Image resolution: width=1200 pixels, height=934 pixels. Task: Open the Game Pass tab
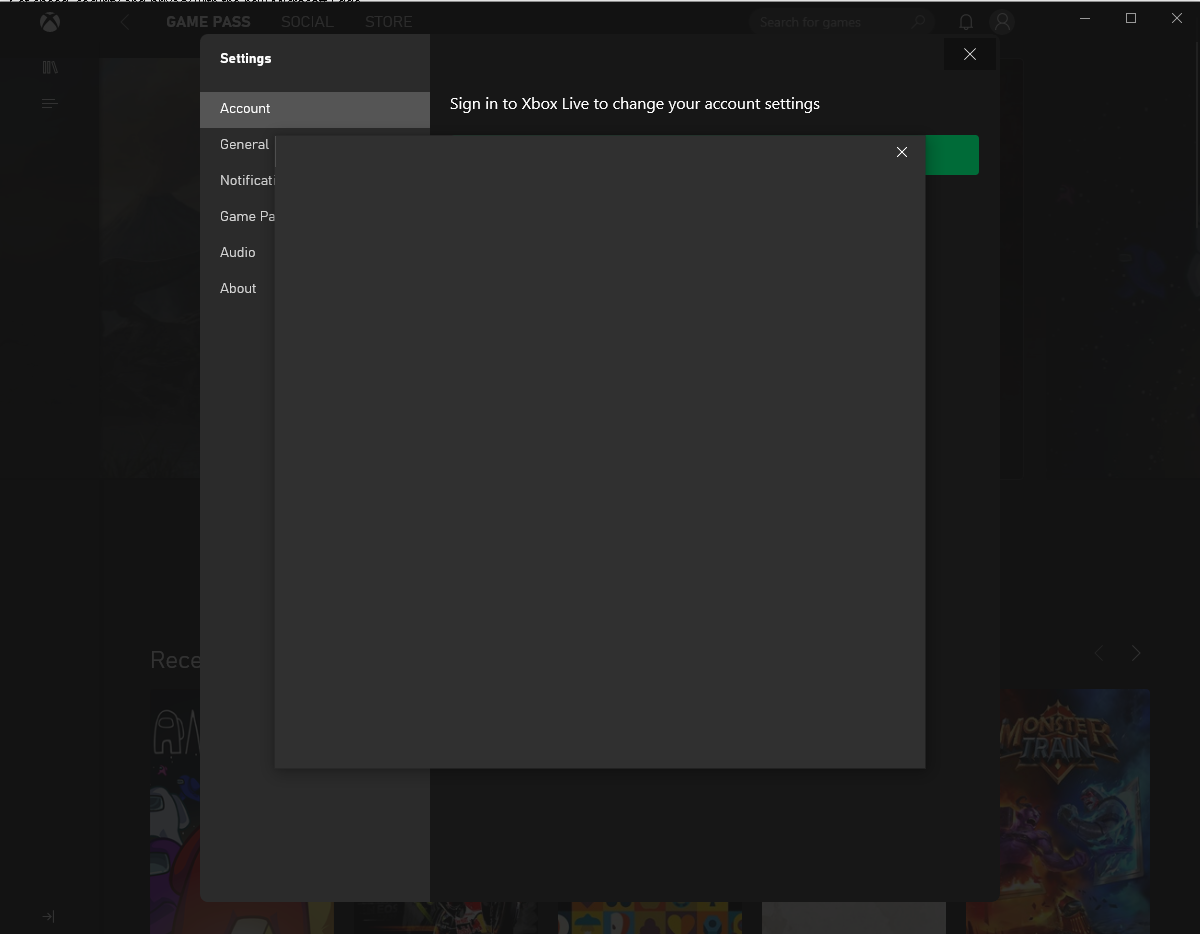click(208, 21)
